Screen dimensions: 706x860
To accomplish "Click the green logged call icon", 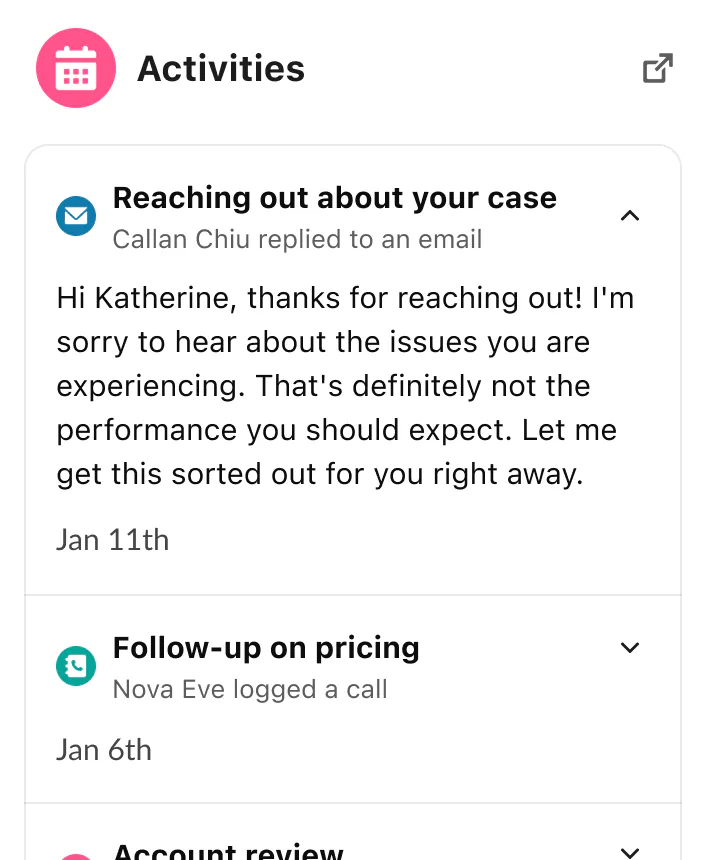I will [76, 666].
